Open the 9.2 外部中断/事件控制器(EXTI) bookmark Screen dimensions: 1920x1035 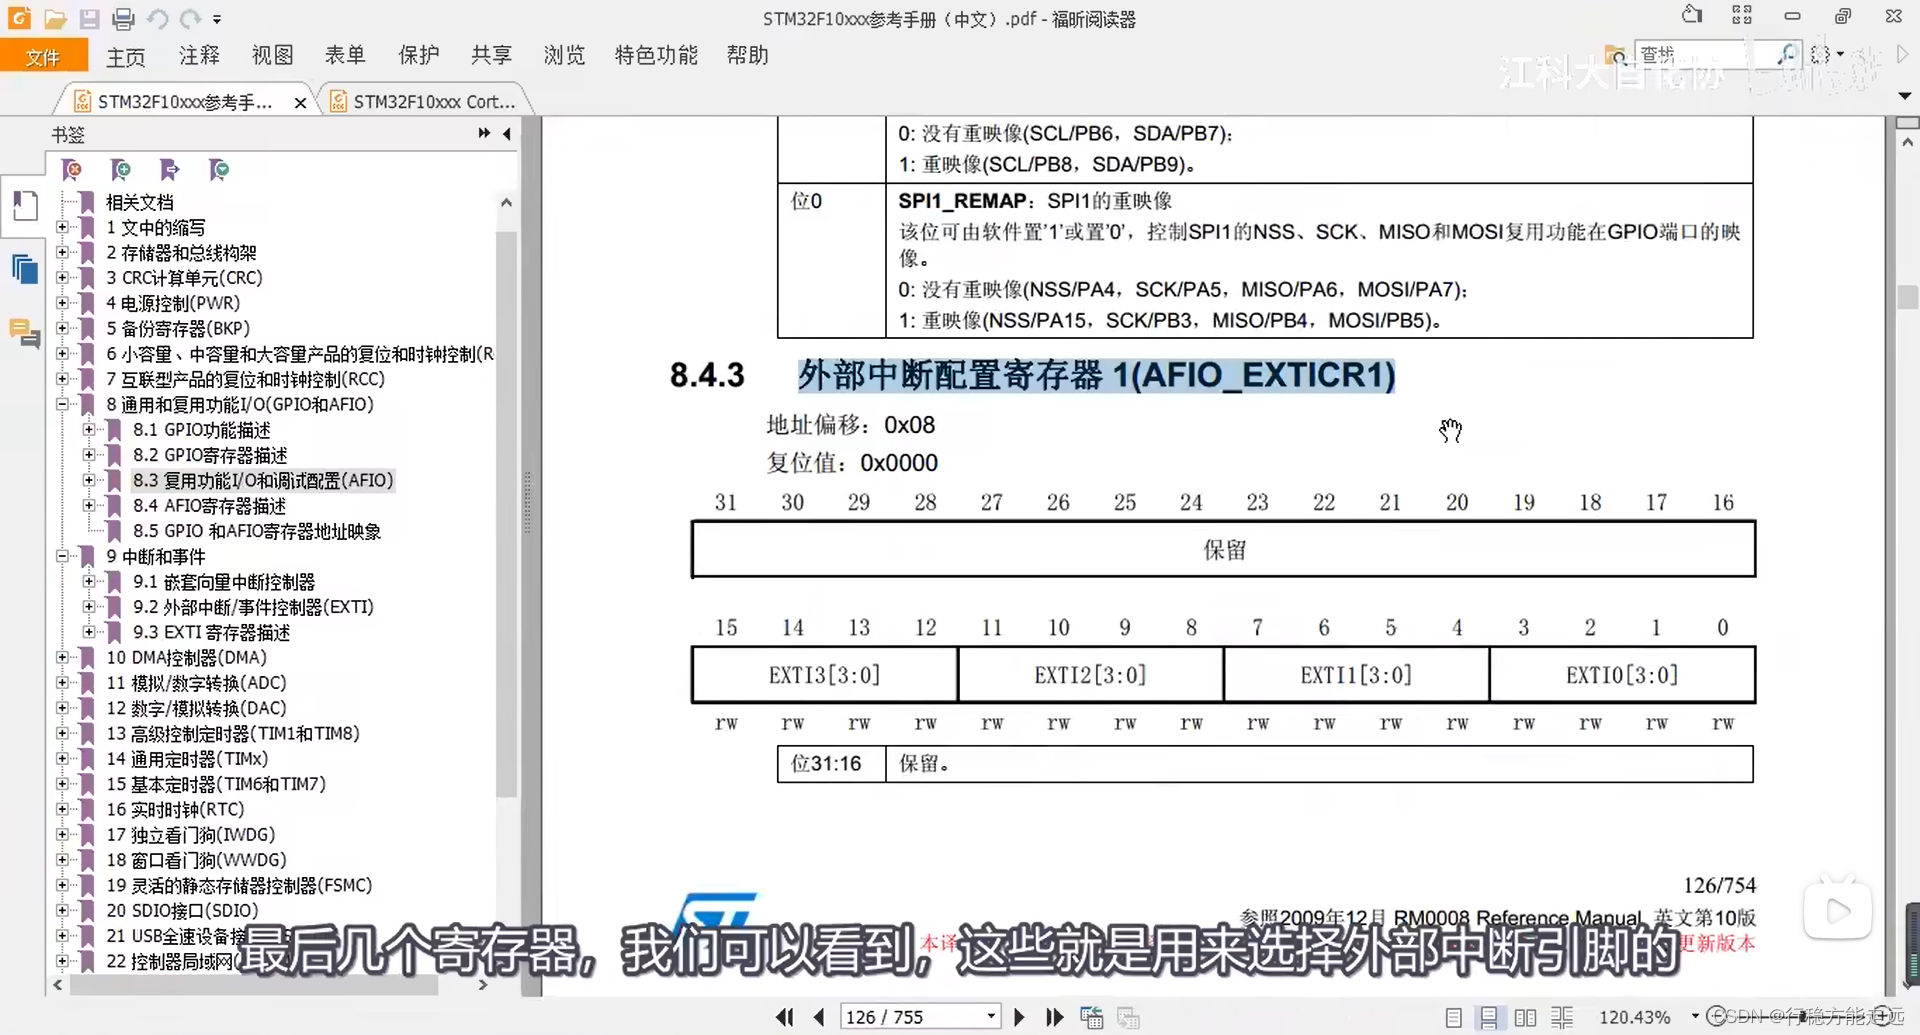253,607
